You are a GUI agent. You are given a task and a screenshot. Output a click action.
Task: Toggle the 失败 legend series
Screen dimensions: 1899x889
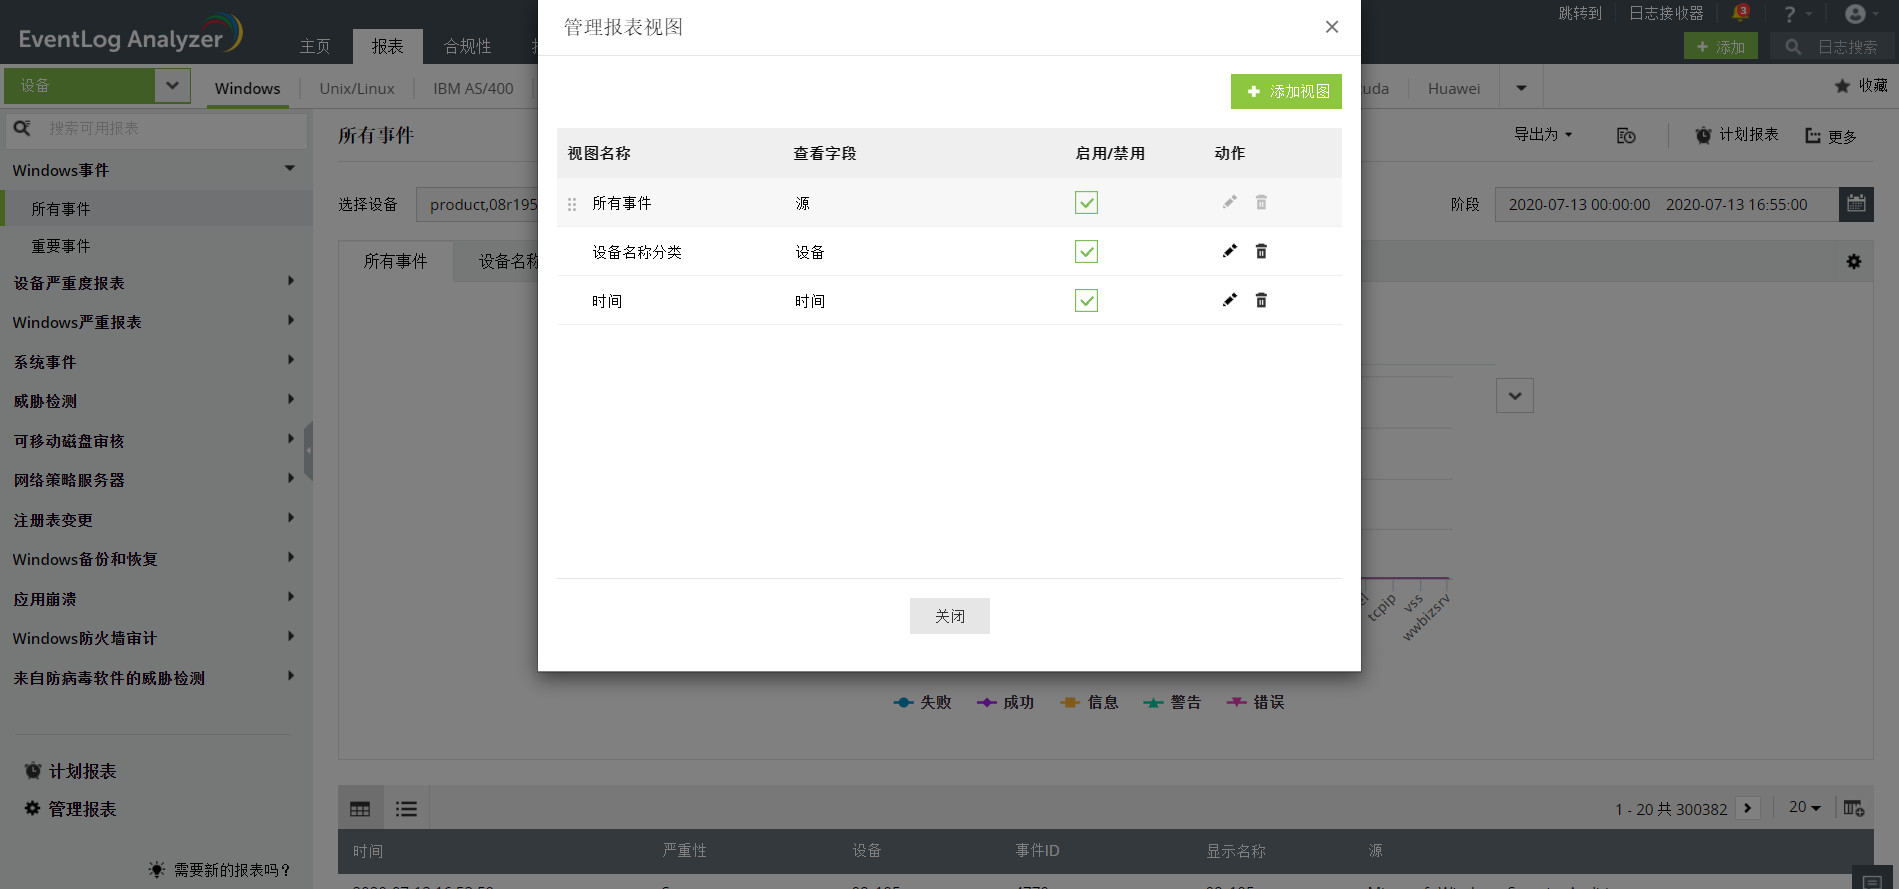coord(922,703)
